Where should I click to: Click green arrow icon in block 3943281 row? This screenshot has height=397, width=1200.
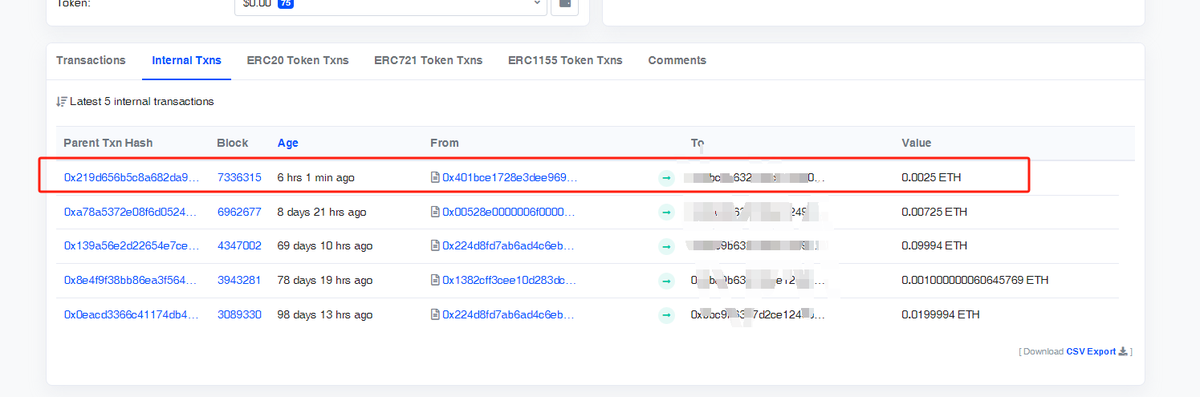(x=666, y=280)
